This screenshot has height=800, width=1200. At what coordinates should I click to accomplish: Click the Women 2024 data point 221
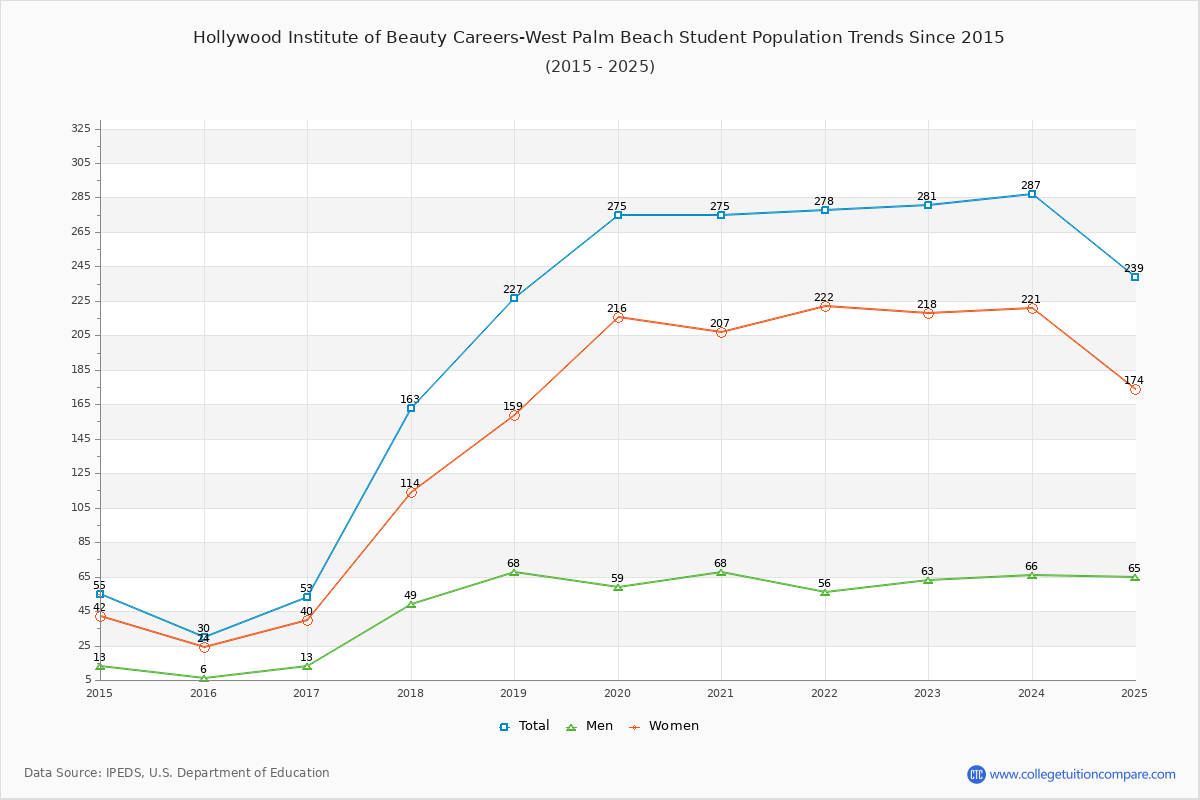(1032, 308)
